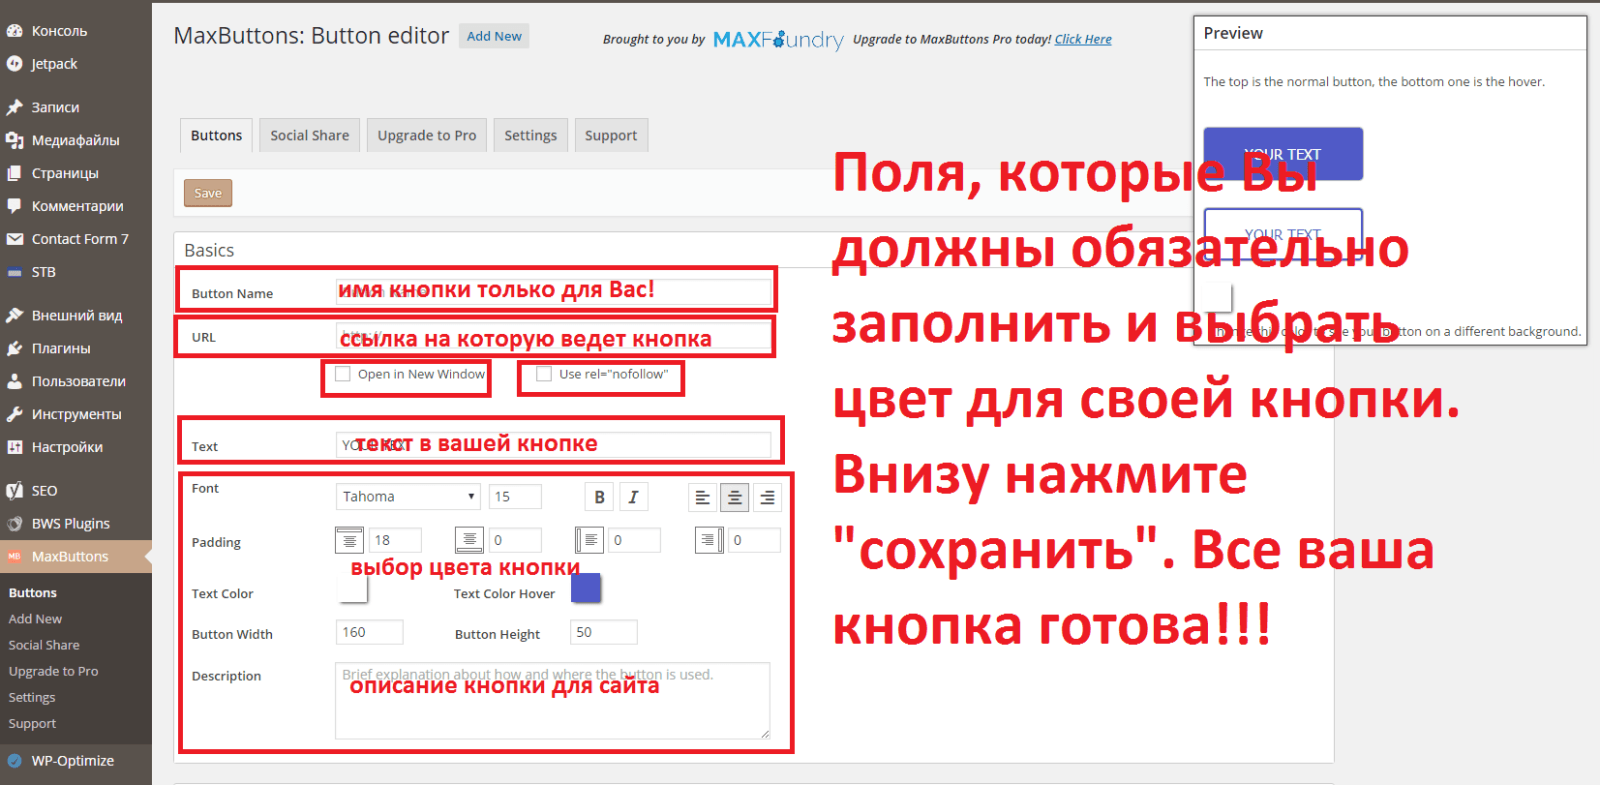Toggle bold font style button
The image size is (1600, 785).
(599, 497)
